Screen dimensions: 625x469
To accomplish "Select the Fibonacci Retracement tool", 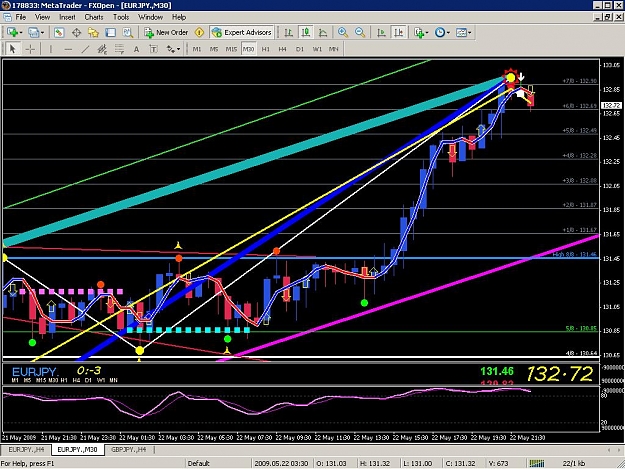I will [x=119, y=49].
